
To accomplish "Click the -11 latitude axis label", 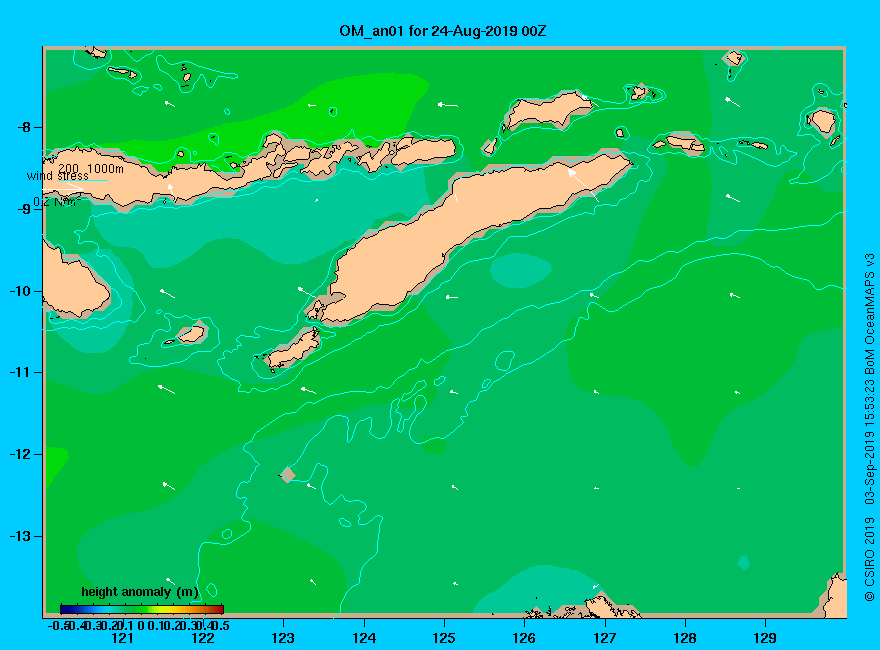I will click(x=21, y=372).
